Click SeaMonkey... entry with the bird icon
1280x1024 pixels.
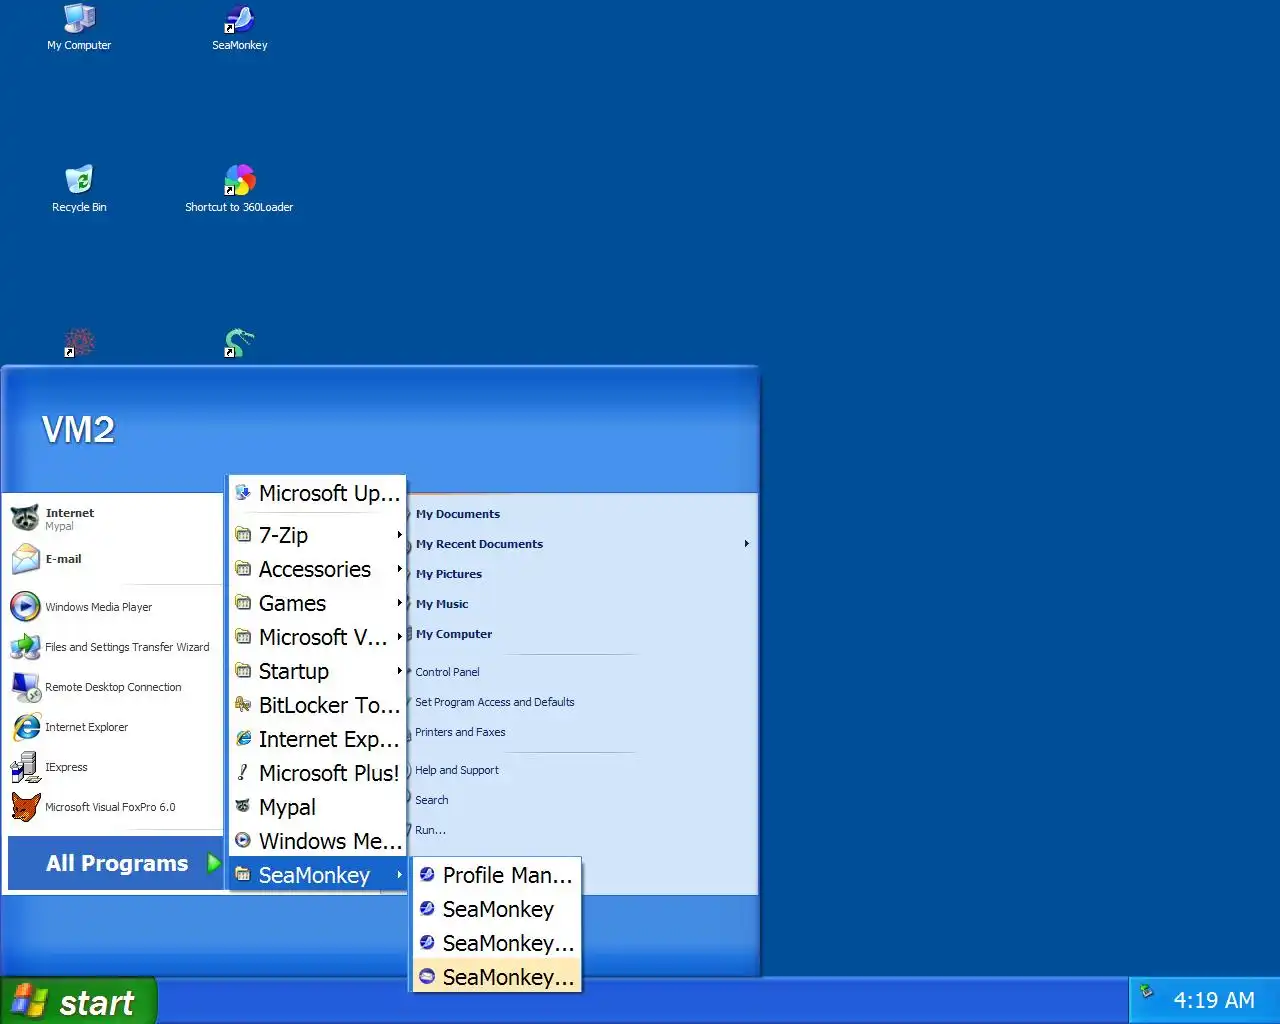pos(496,943)
